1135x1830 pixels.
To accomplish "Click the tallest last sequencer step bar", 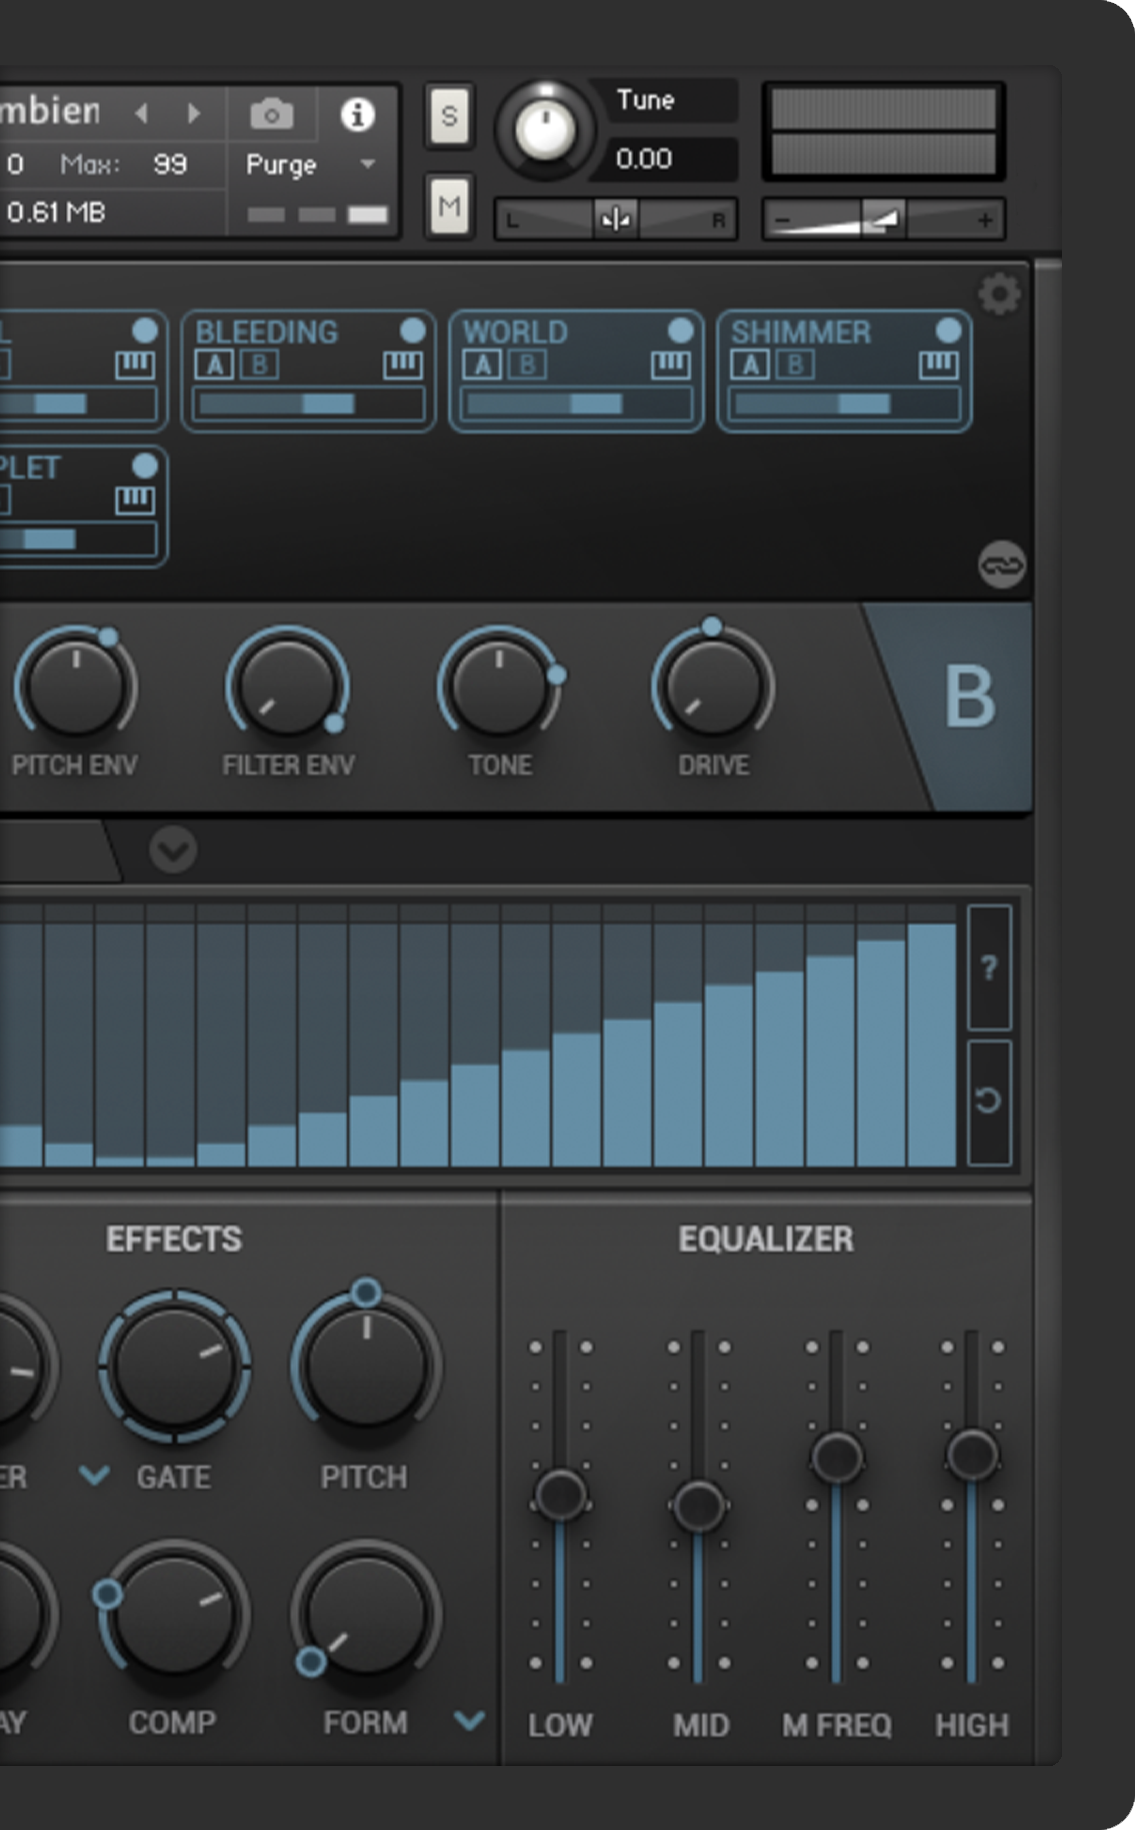I will pos(931,1045).
